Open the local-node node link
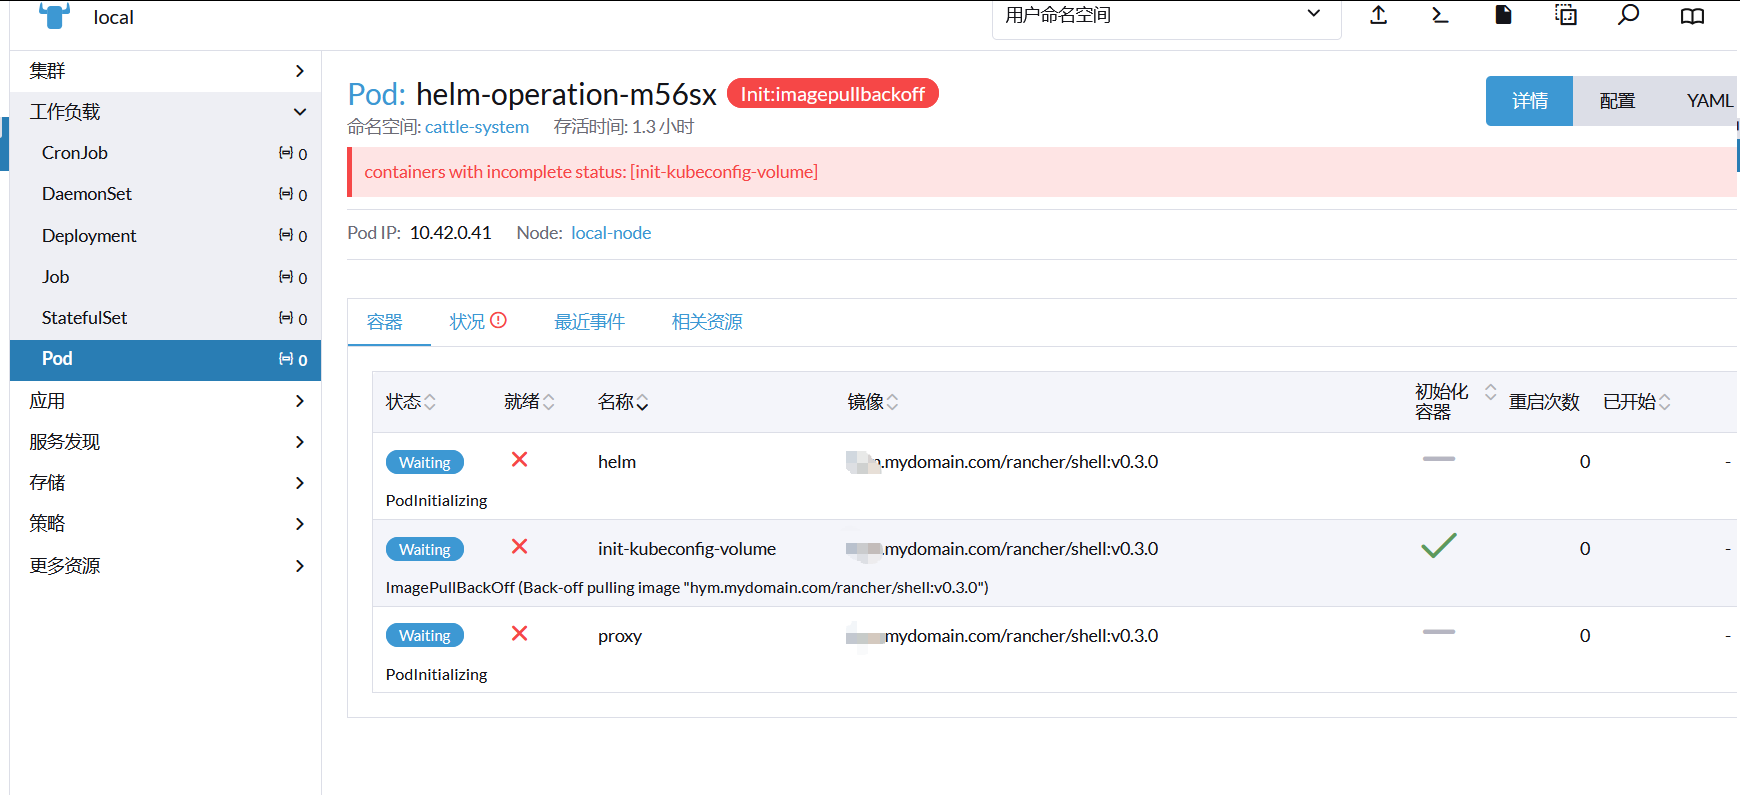1740x795 pixels. [611, 233]
